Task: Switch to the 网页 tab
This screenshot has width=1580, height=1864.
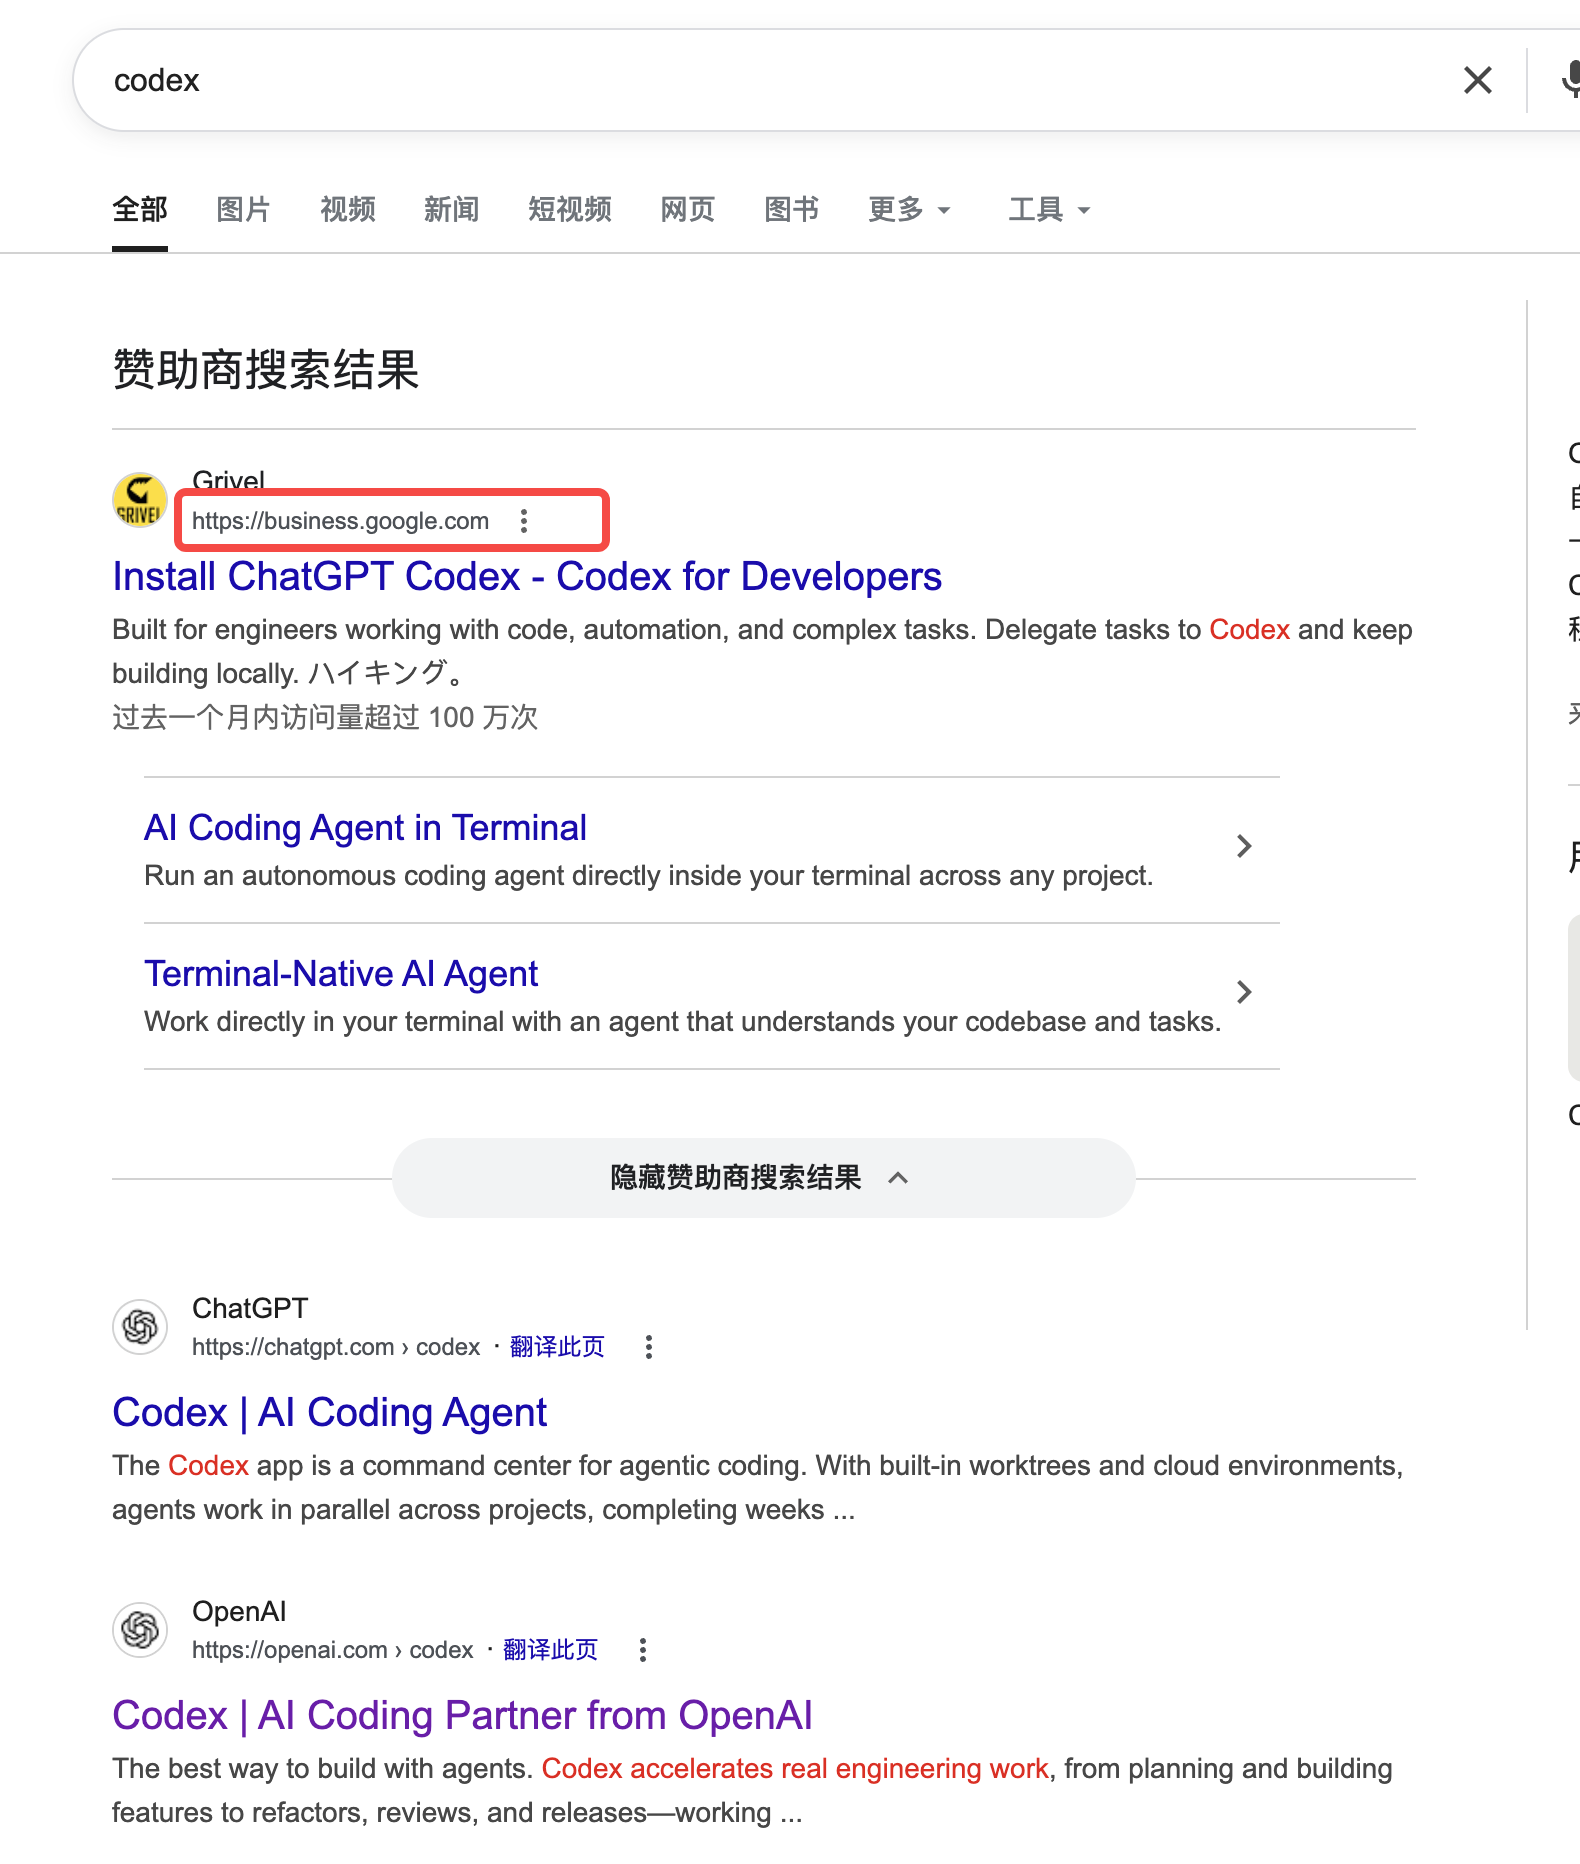Action: coord(688,210)
